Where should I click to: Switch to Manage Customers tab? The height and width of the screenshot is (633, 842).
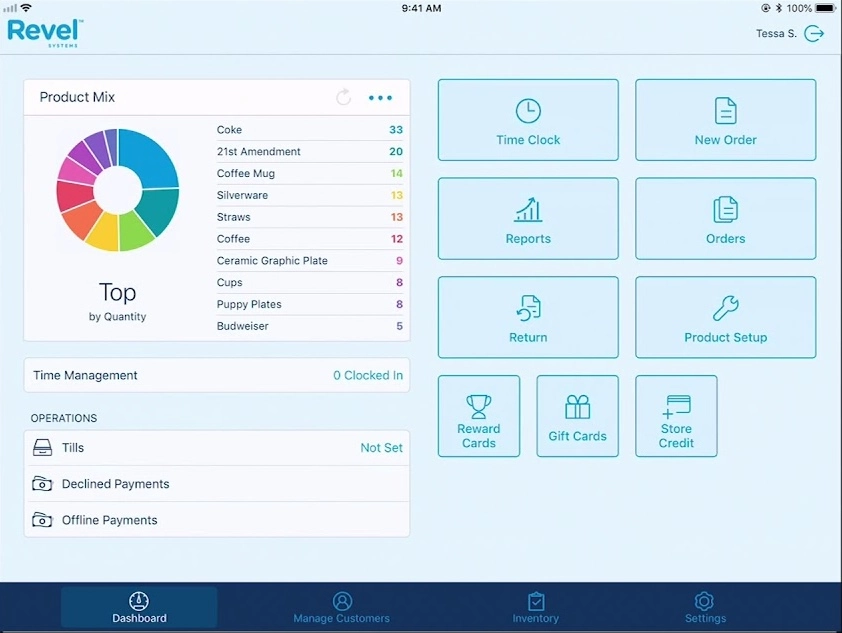[342, 607]
